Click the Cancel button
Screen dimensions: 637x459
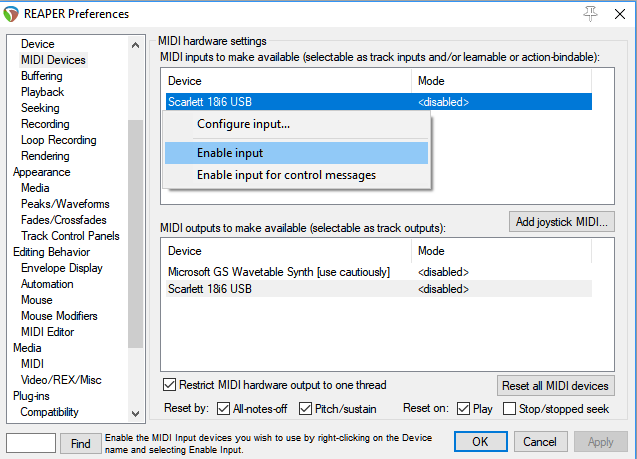tap(540, 442)
